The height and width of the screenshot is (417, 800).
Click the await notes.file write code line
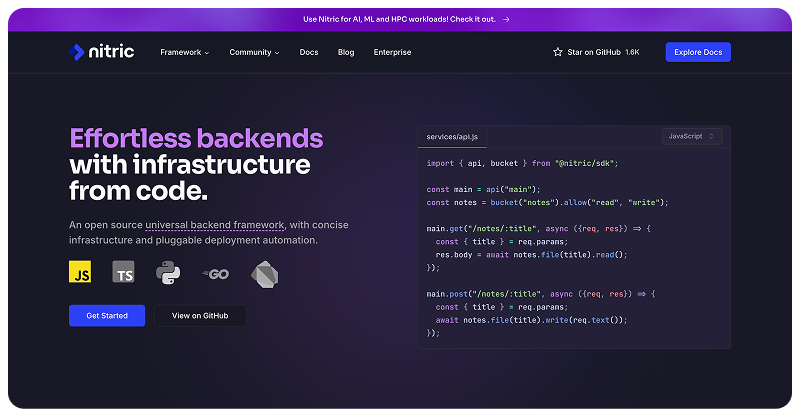coord(531,320)
